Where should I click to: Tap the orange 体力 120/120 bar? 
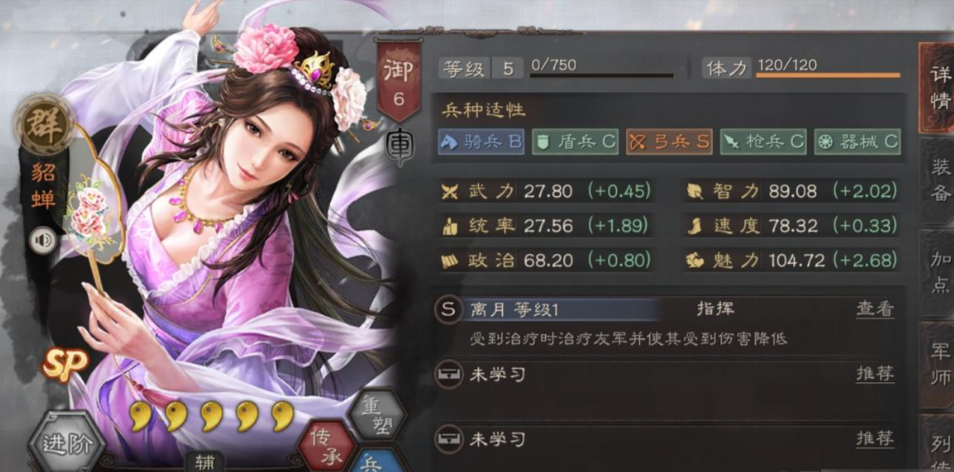(828, 76)
